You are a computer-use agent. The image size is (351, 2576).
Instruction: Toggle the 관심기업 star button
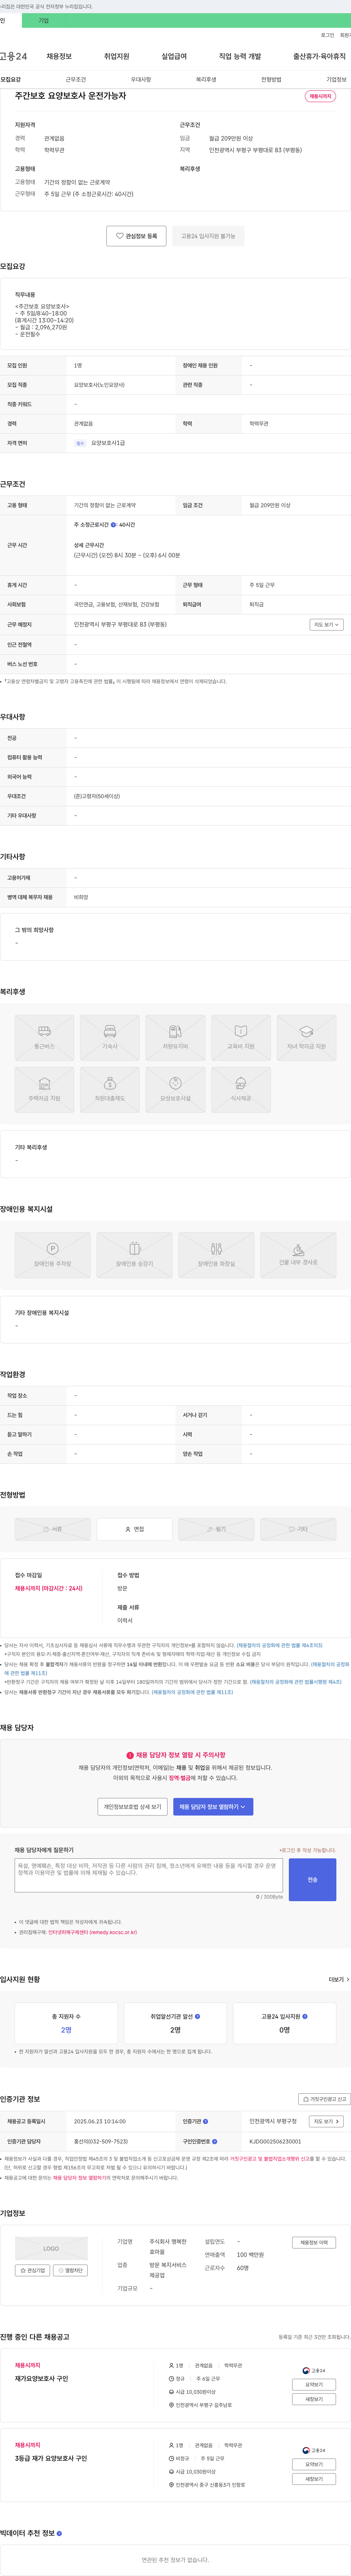tap(32, 2270)
